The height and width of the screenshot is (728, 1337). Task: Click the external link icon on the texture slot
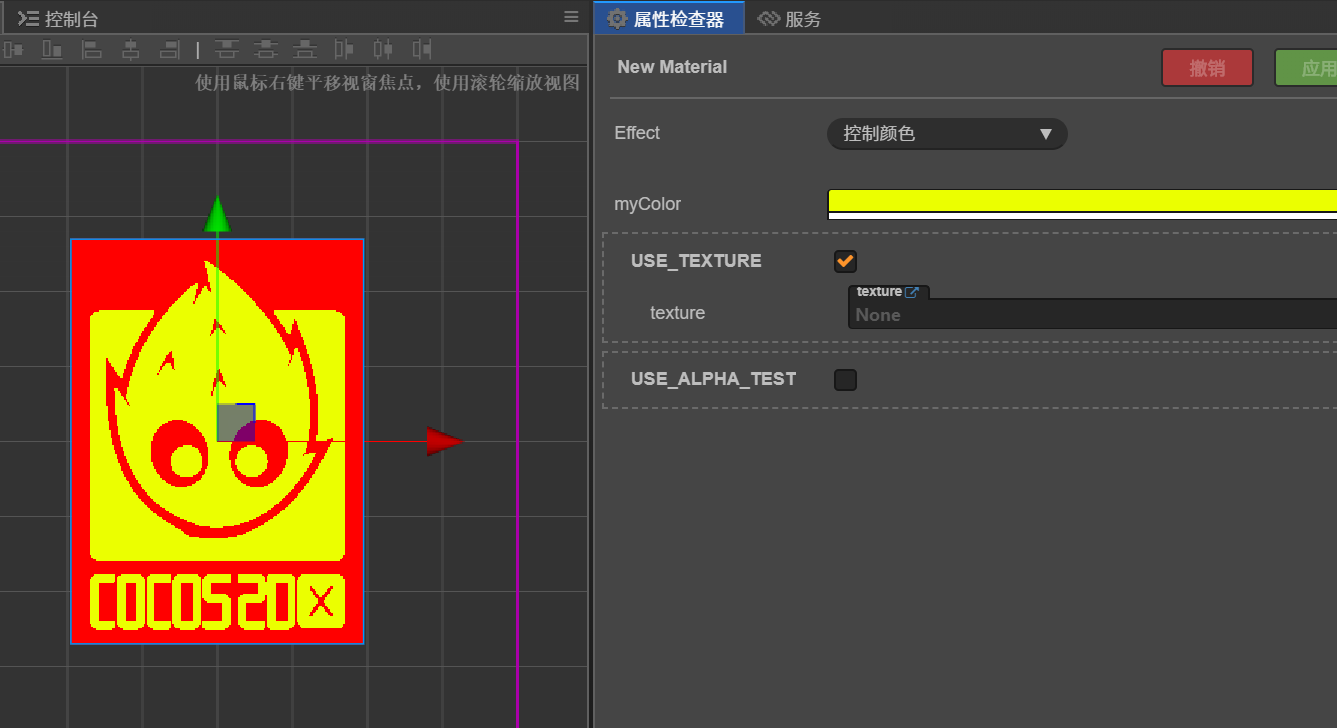point(912,292)
